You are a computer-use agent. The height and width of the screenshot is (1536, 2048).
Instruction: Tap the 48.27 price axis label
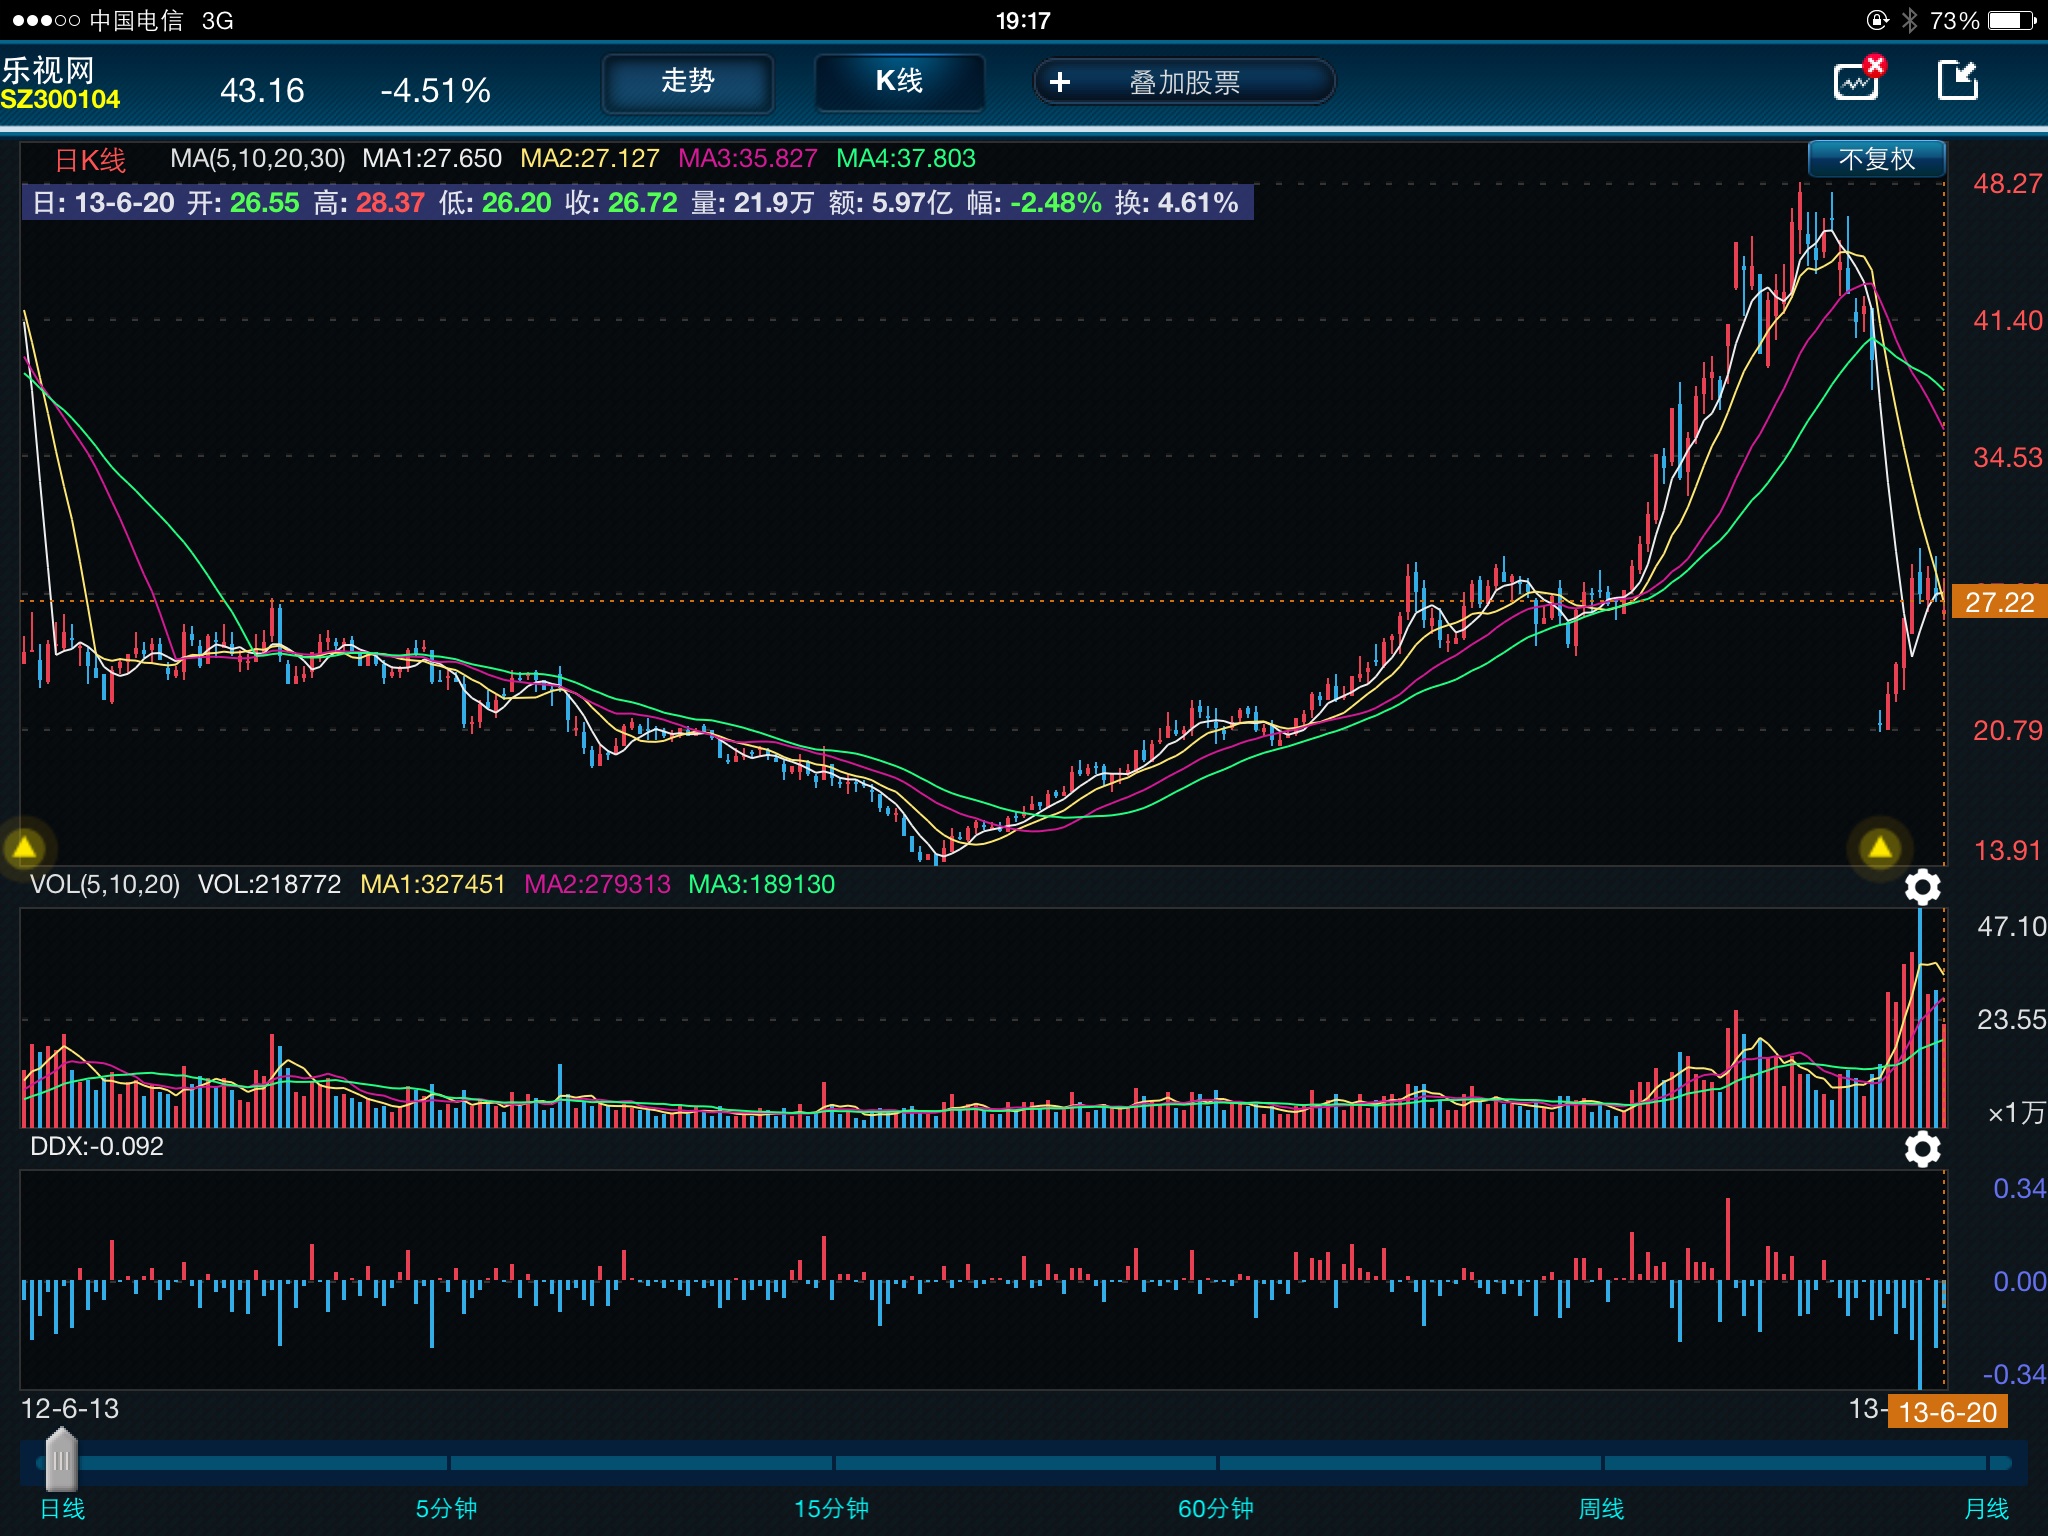coord(2007,184)
